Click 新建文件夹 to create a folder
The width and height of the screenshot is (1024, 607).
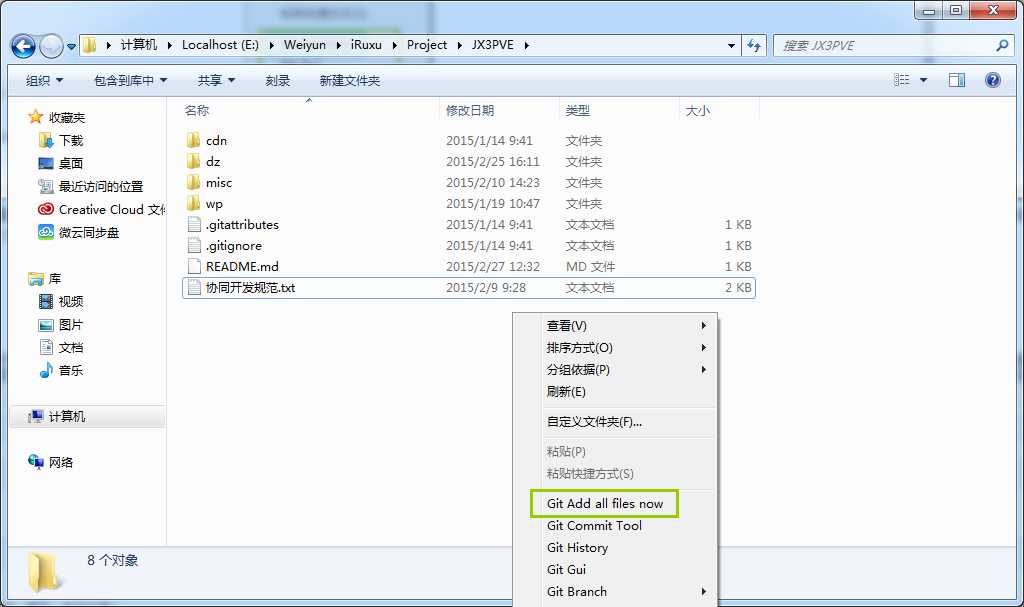349,80
